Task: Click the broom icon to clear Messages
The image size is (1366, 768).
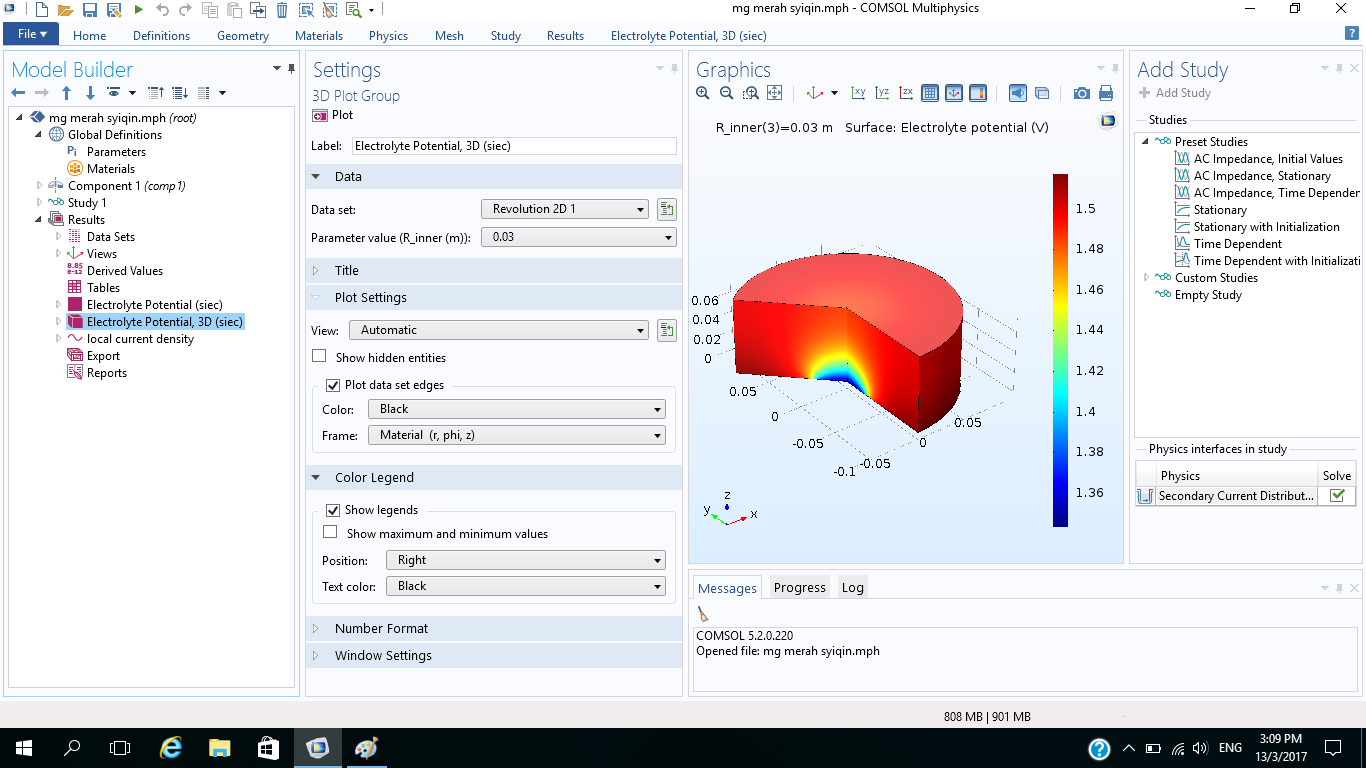Action: click(704, 614)
